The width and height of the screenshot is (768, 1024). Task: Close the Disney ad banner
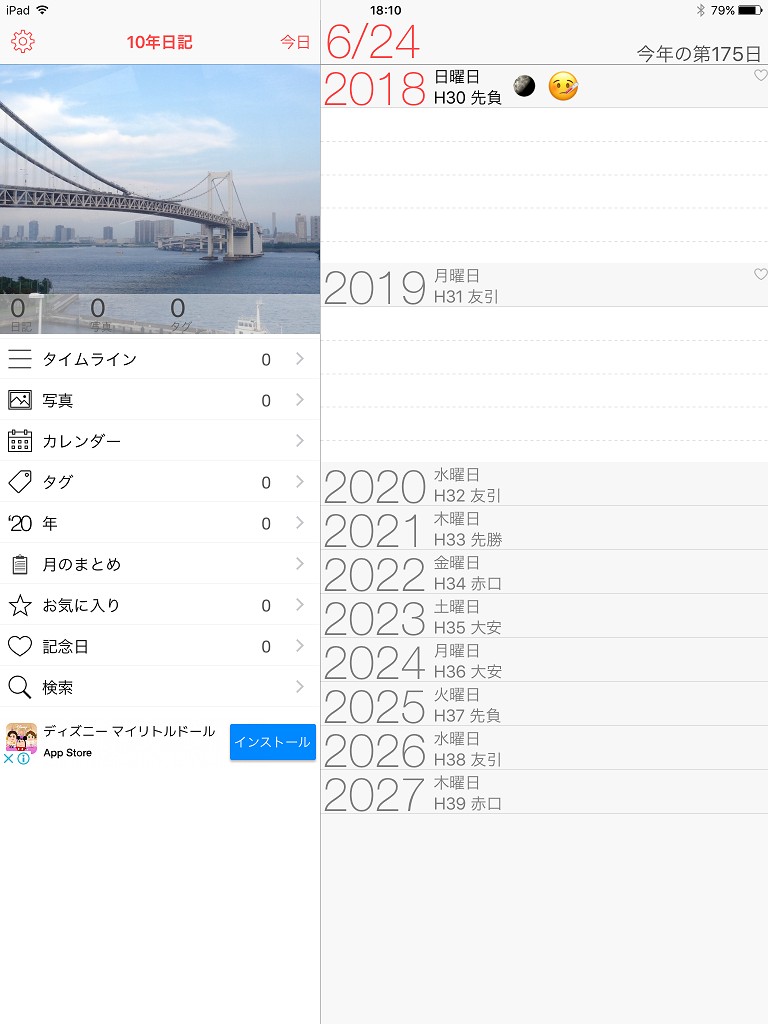tap(8, 758)
